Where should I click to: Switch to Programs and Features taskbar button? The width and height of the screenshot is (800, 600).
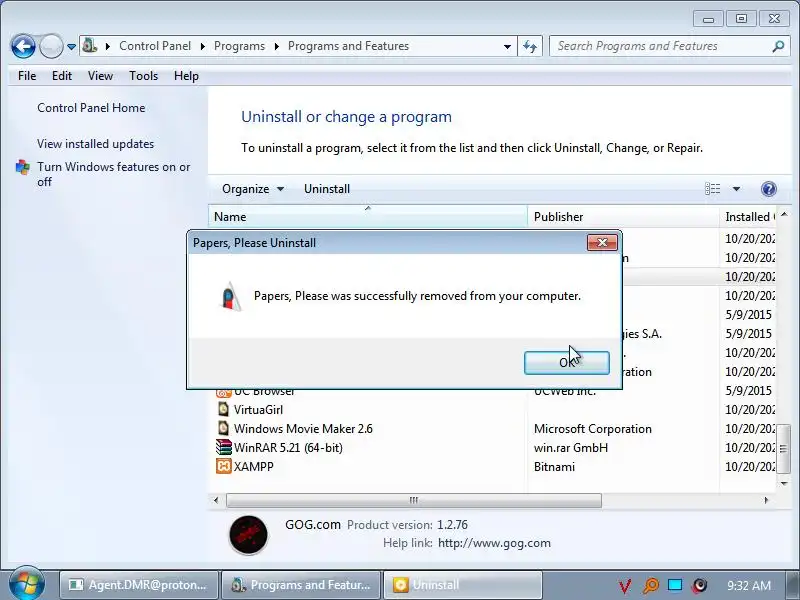click(x=301, y=585)
